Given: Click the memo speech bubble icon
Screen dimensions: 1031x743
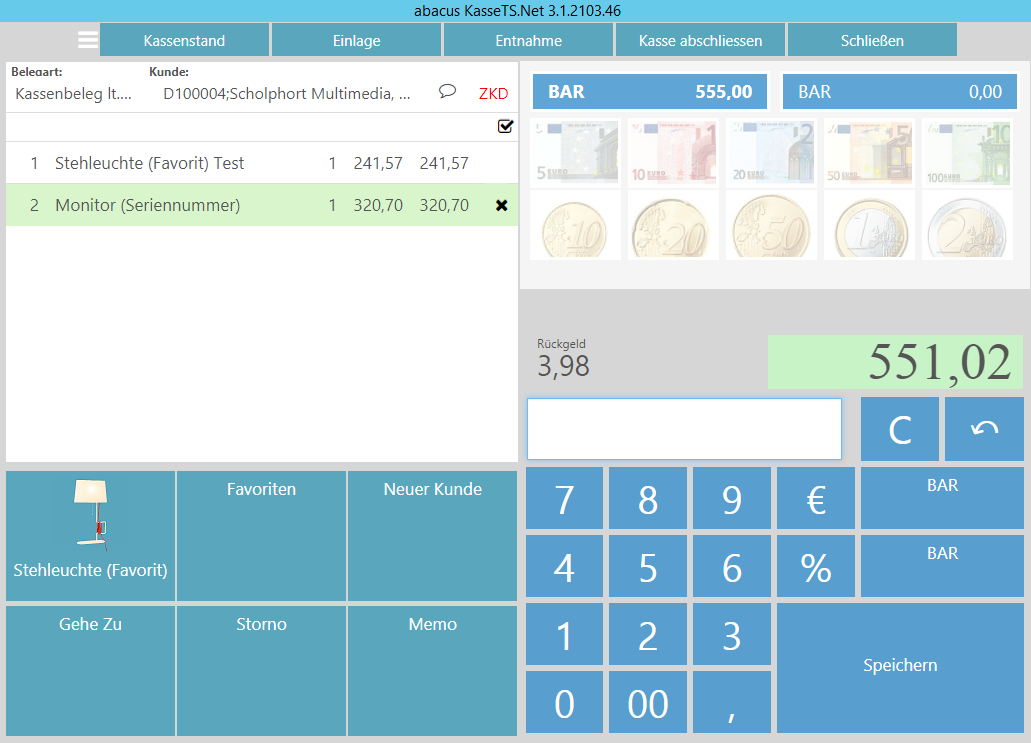Looking at the screenshot, I should point(448,92).
